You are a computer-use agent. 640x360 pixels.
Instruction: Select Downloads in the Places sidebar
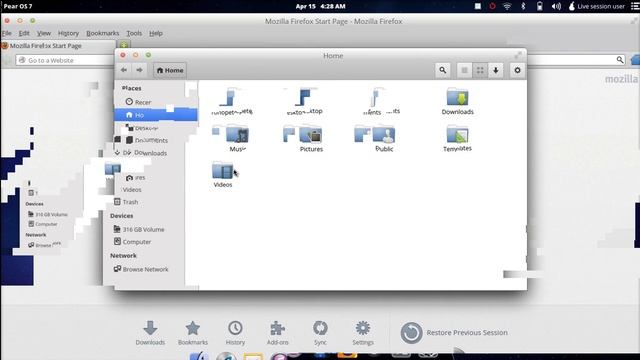pyautogui.click(x=146, y=153)
